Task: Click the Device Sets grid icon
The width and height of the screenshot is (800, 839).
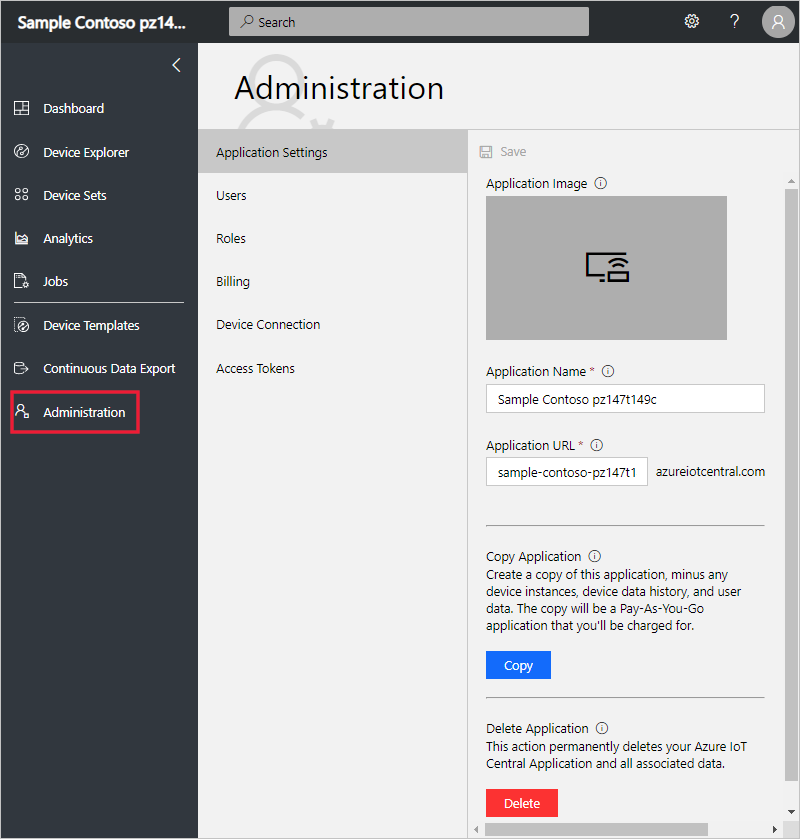Action: tap(21, 195)
